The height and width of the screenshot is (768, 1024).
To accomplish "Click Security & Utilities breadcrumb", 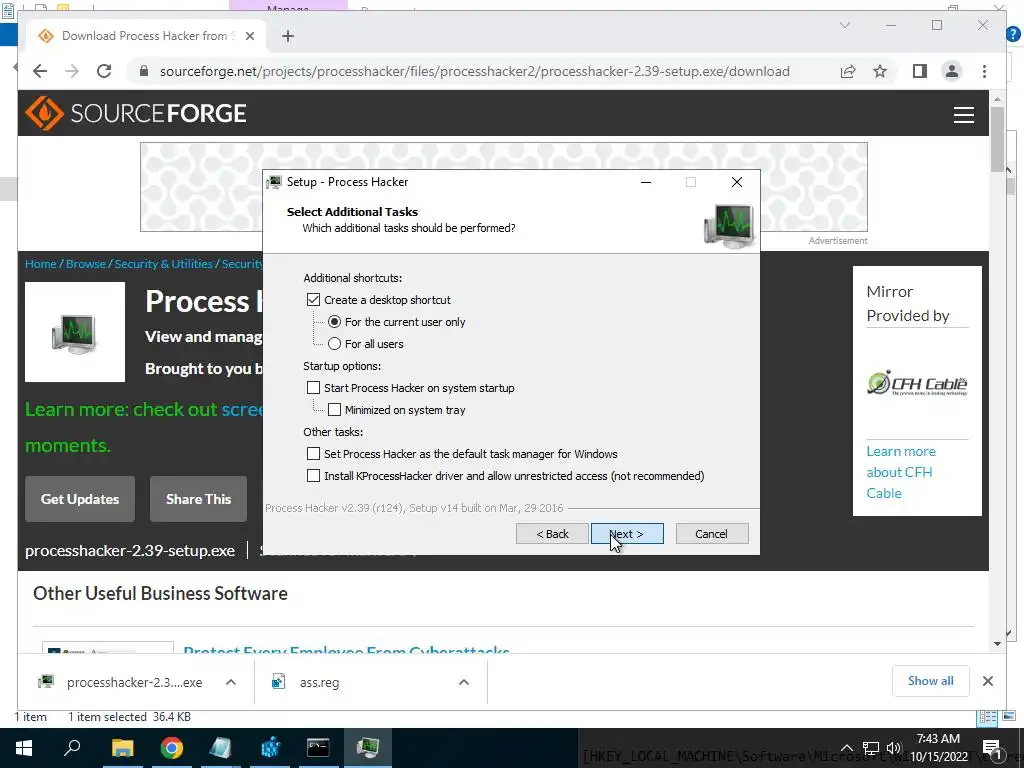I will click(163, 264).
